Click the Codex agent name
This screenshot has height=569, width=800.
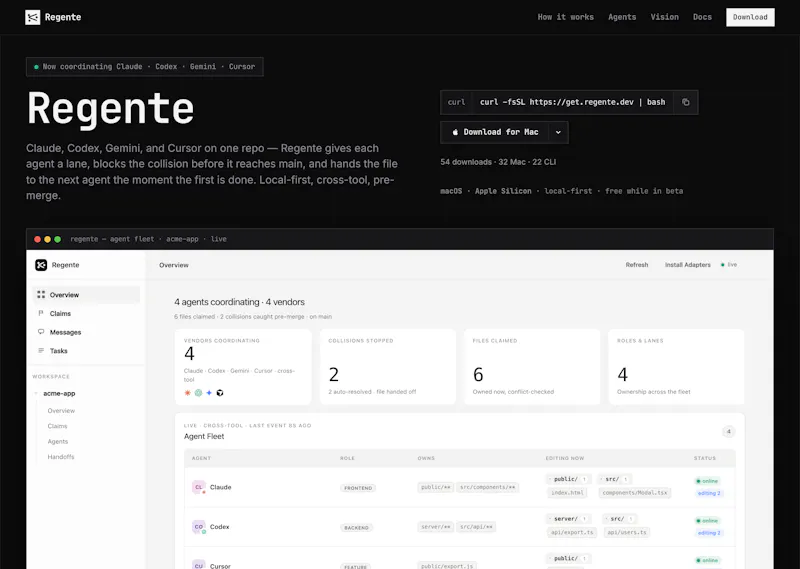click(x=219, y=527)
